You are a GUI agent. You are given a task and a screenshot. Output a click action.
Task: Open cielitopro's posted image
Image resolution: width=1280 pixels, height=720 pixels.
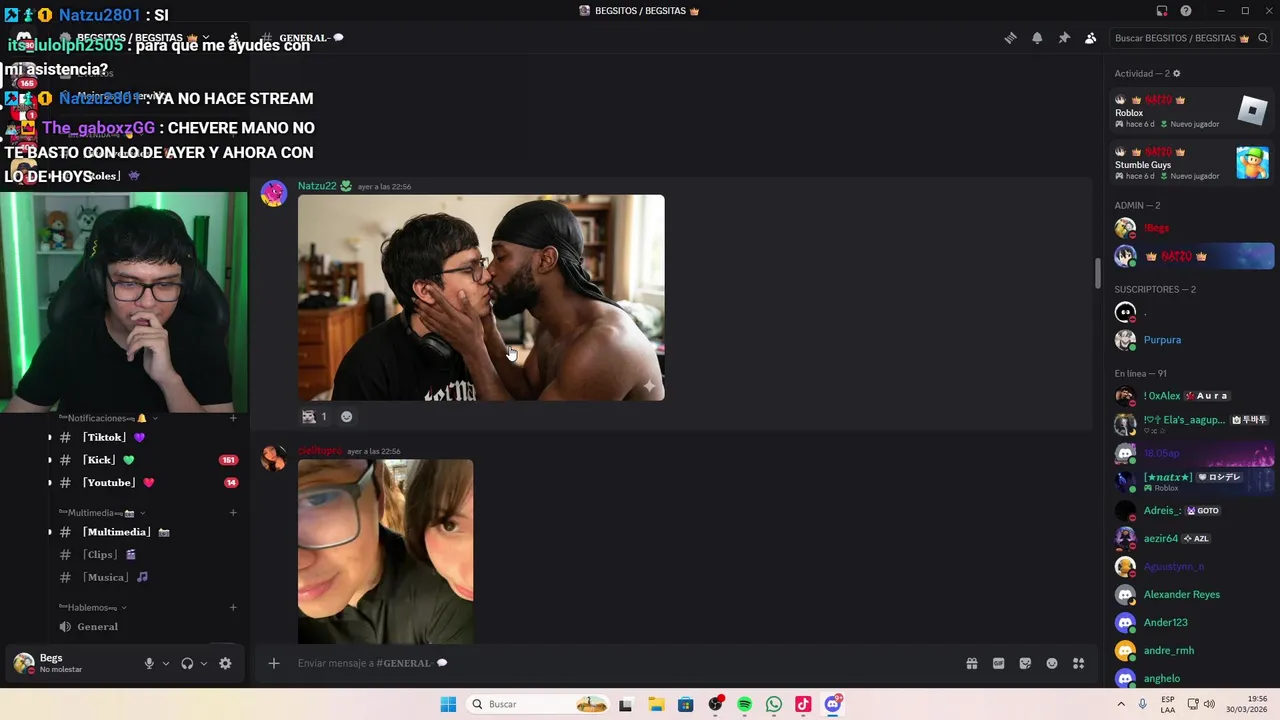386,552
